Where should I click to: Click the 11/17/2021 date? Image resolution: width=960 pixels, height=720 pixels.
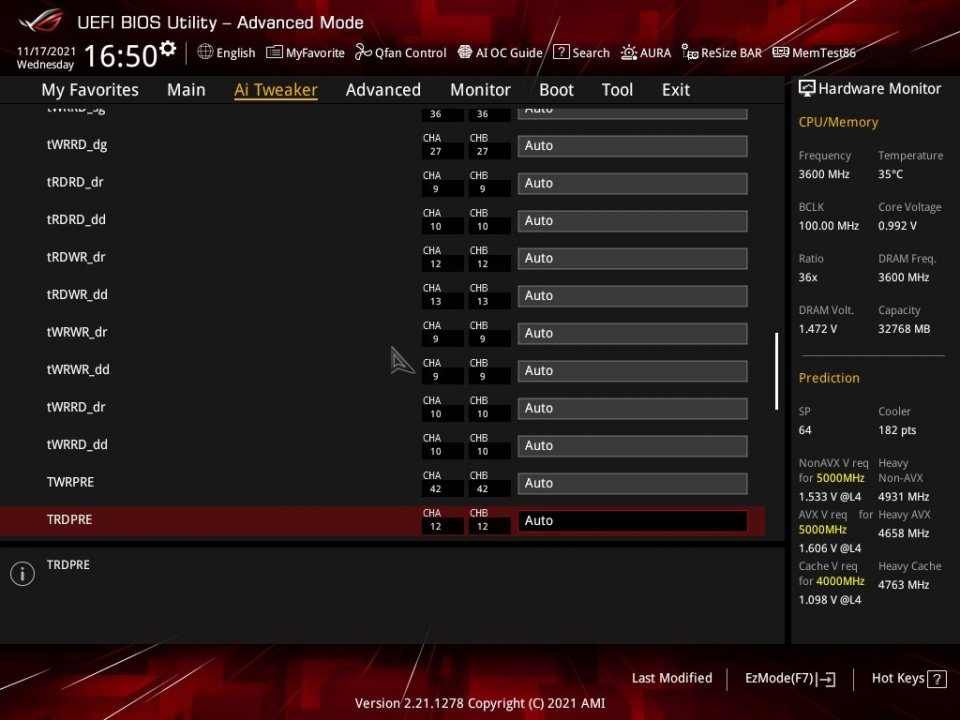click(46, 51)
